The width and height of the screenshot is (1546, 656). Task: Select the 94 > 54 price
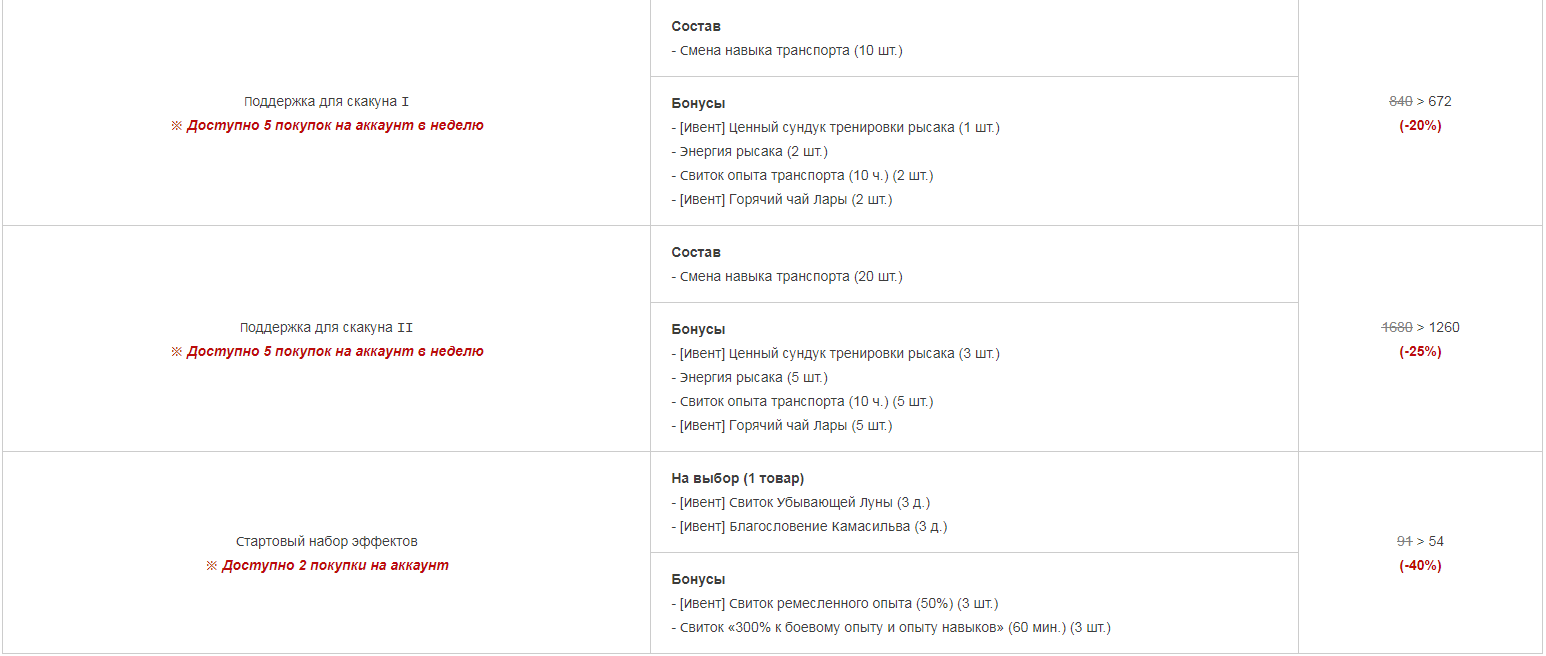(x=1420, y=542)
